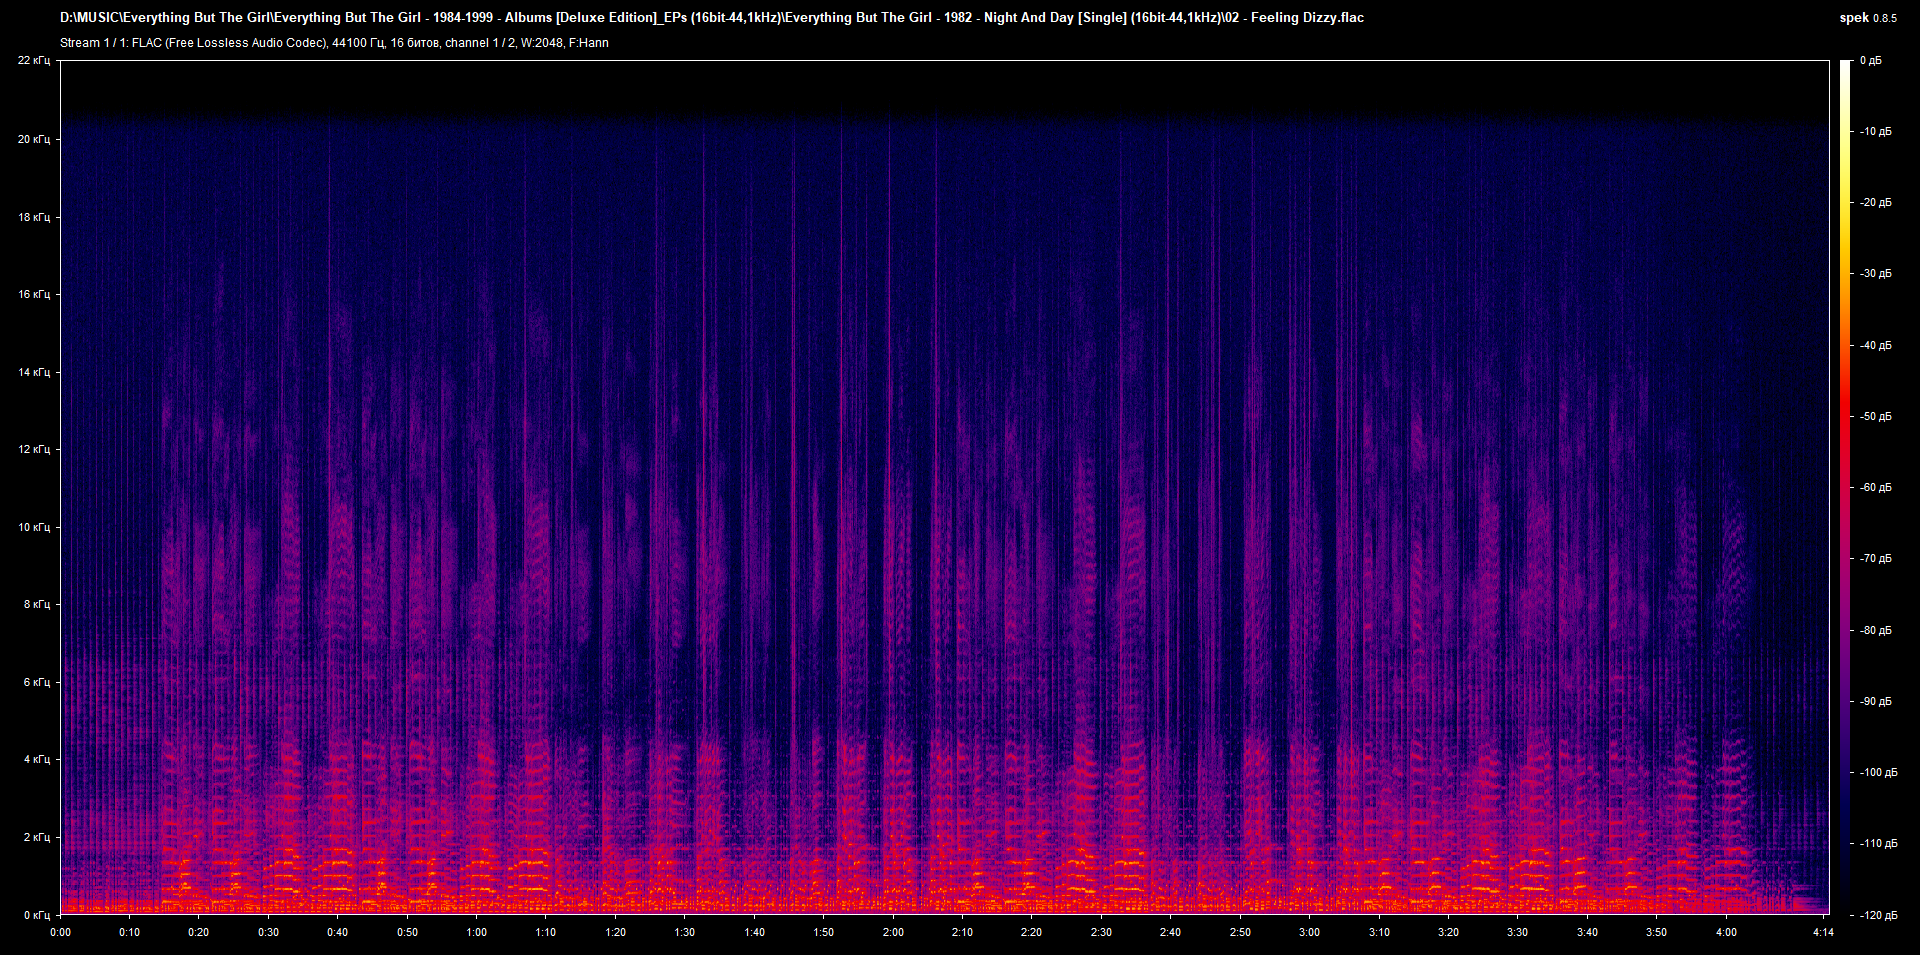
Task: Click the stream info line with FLAC codec
Action: click(334, 43)
